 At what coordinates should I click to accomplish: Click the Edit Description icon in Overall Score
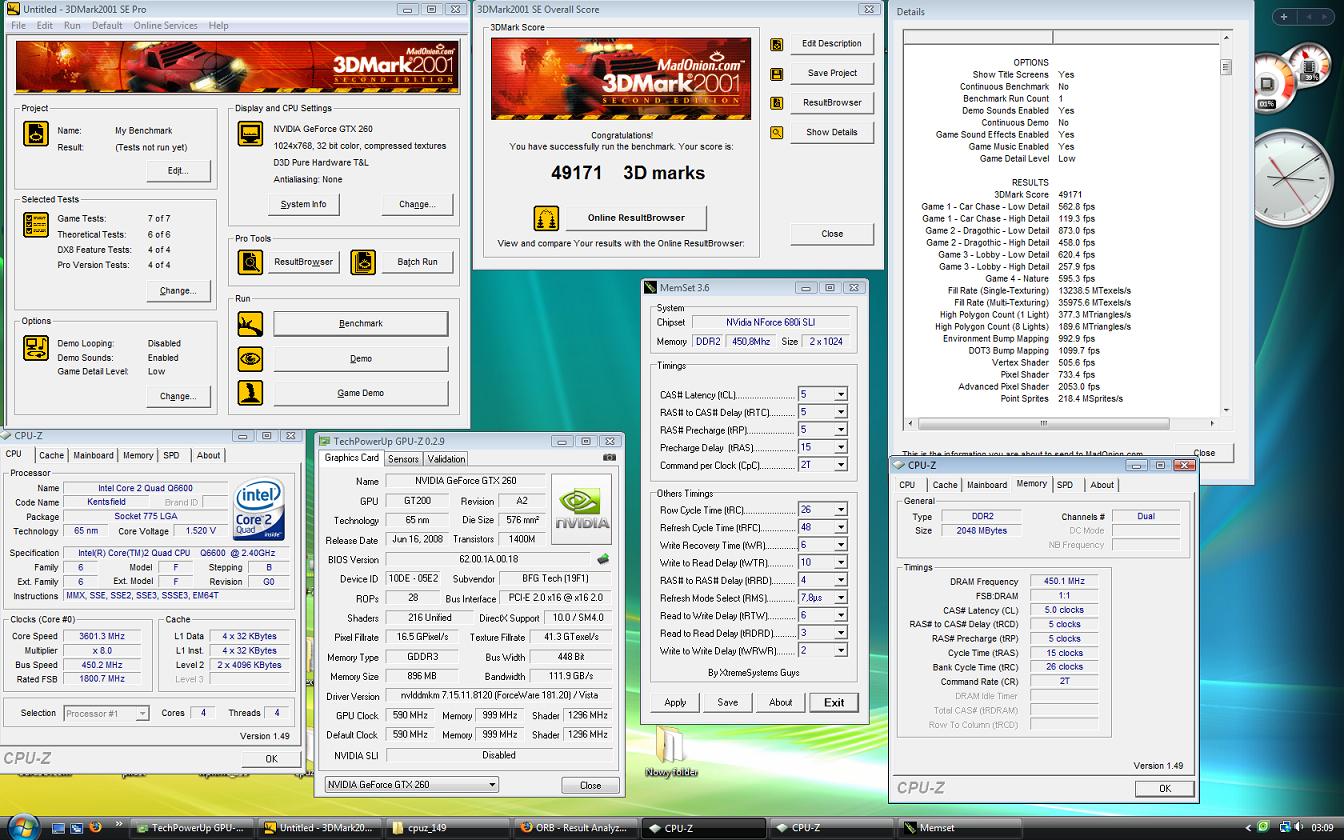[776, 44]
